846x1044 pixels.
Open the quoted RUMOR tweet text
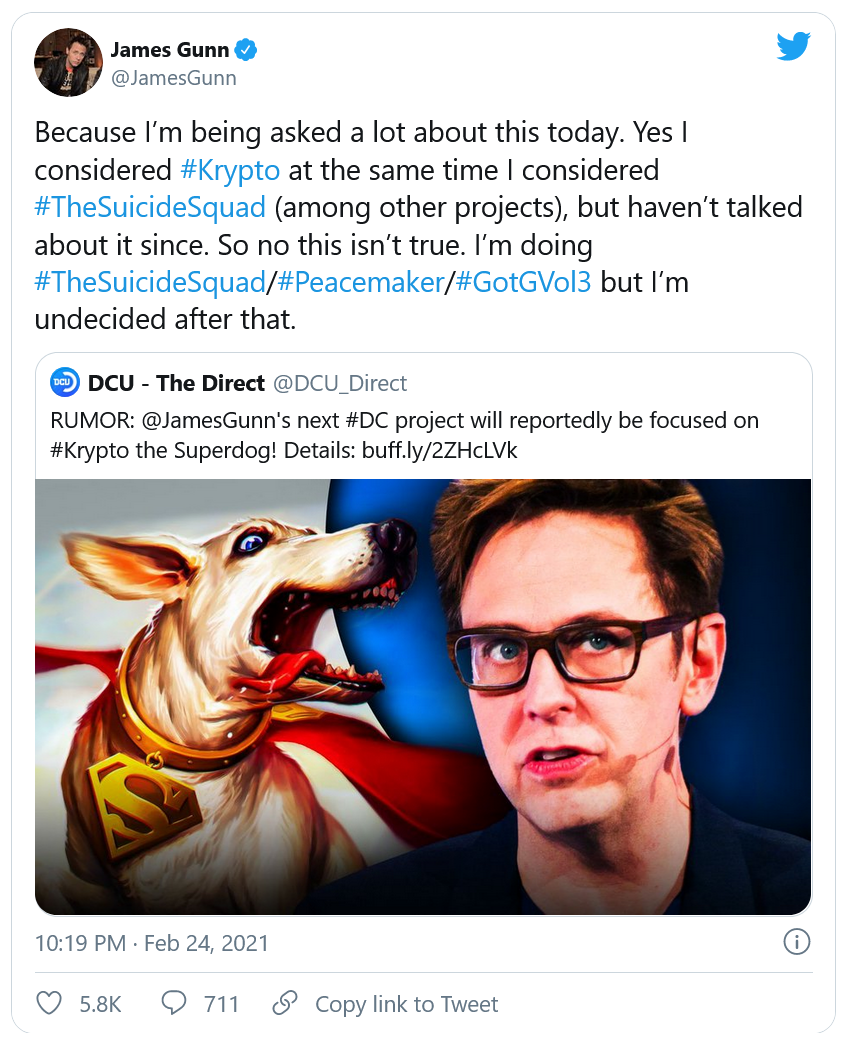click(403, 435)
